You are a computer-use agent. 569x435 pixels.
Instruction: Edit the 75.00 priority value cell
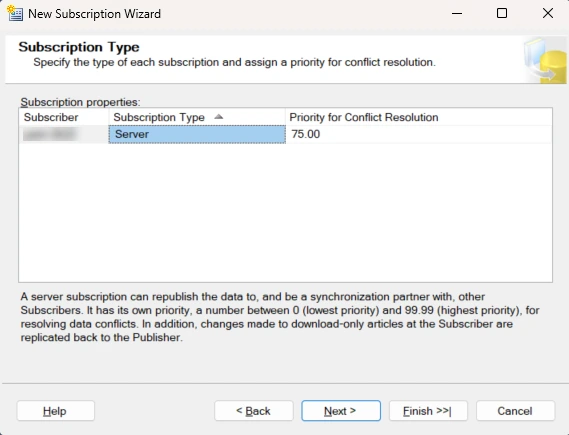pyautogui.click(x=419, y=134)
